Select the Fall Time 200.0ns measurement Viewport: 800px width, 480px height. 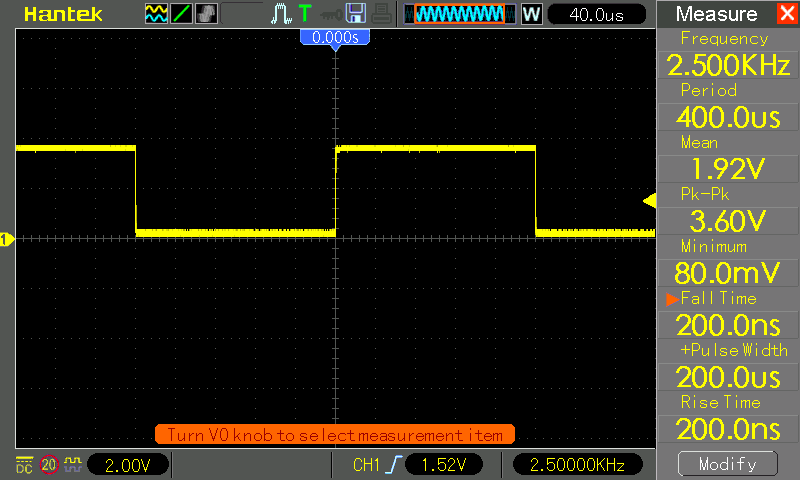(728, 314)
